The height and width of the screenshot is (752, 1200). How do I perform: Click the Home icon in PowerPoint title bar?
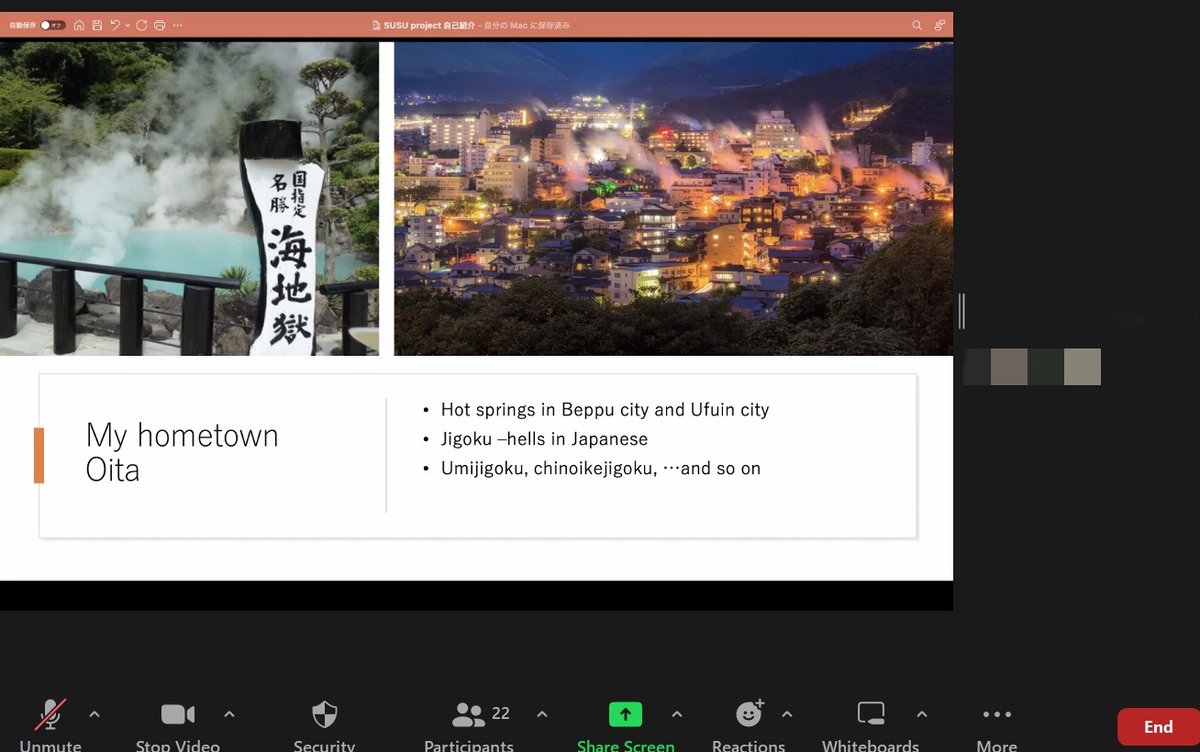[x=79, y=25]
